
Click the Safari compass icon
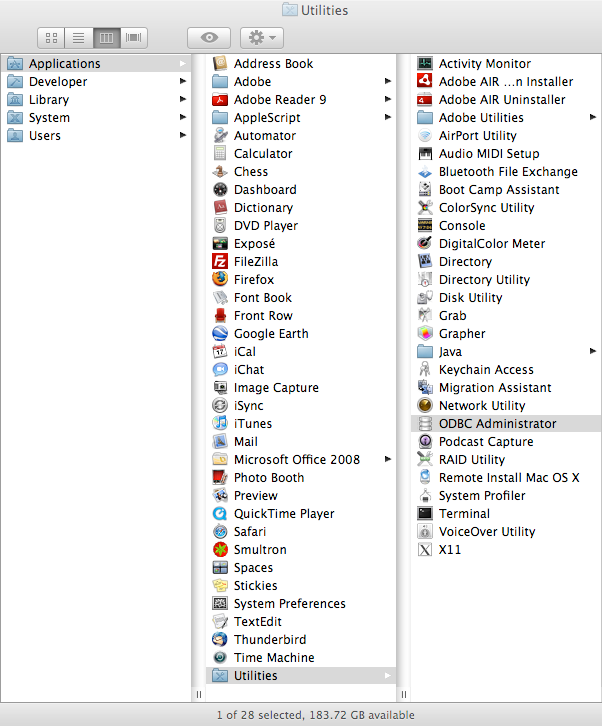tap(220, 532)
